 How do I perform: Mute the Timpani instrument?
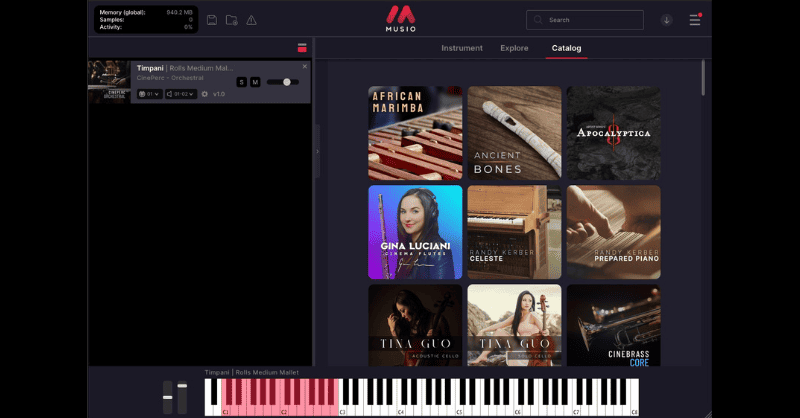tap(255, 82)
